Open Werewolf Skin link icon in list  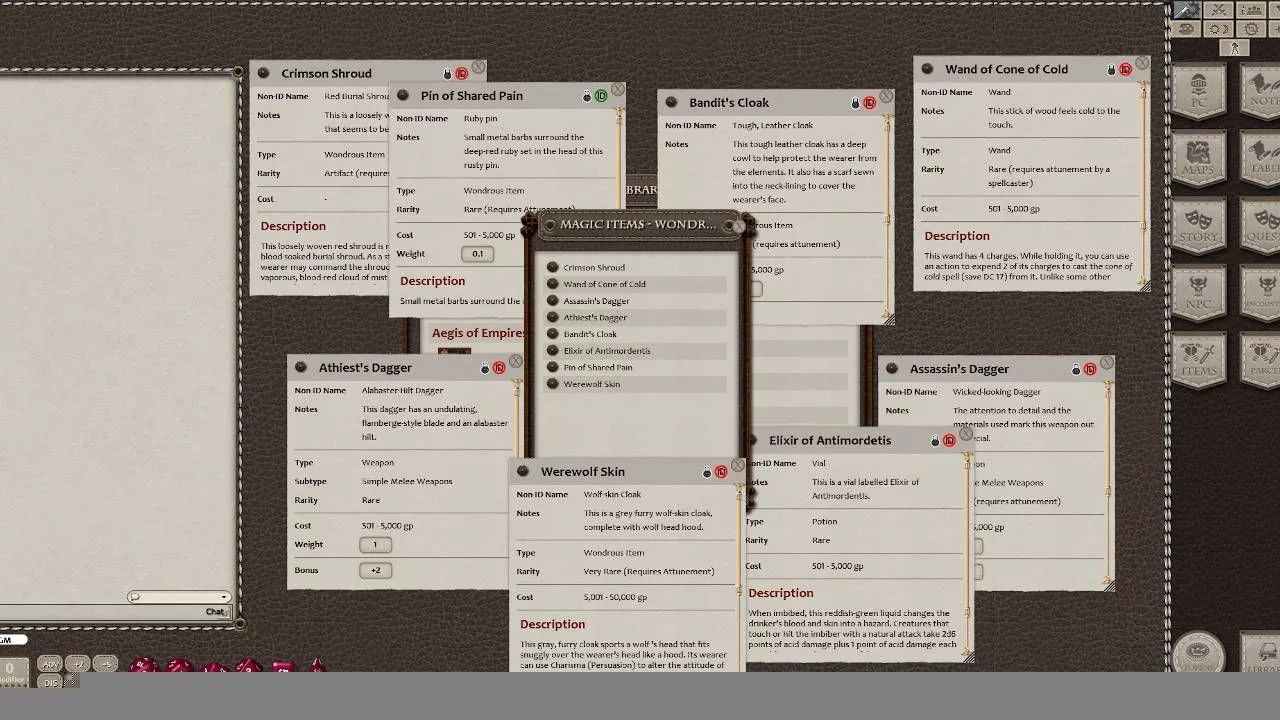tap(552, 384)
